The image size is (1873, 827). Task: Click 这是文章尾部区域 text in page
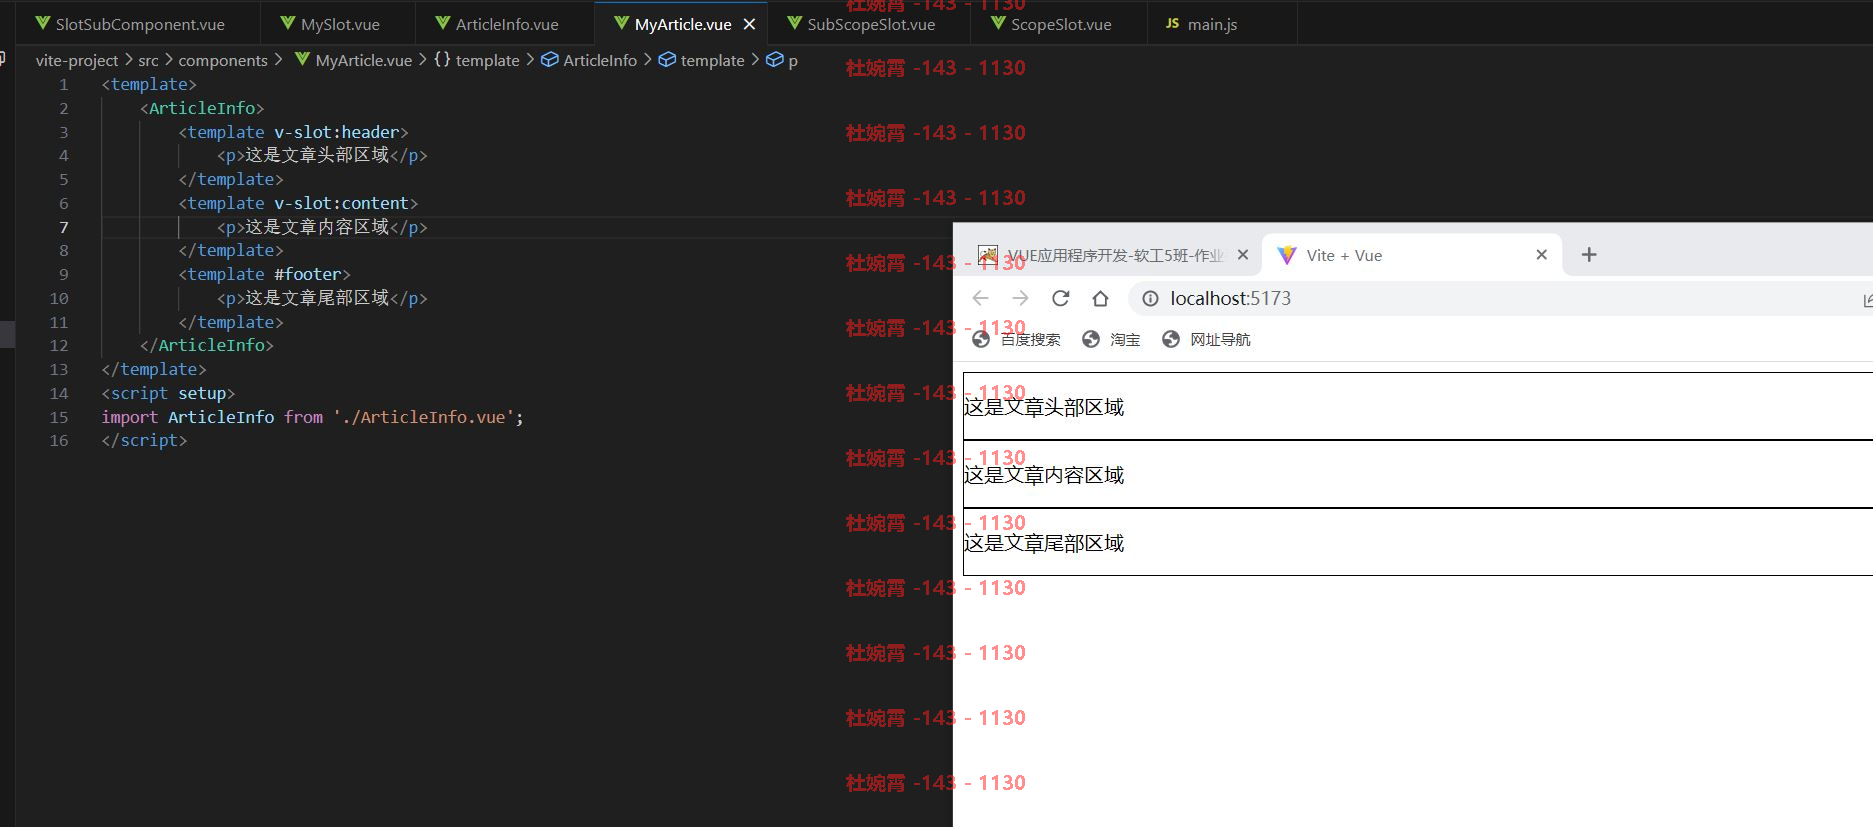coord(1044,543)
